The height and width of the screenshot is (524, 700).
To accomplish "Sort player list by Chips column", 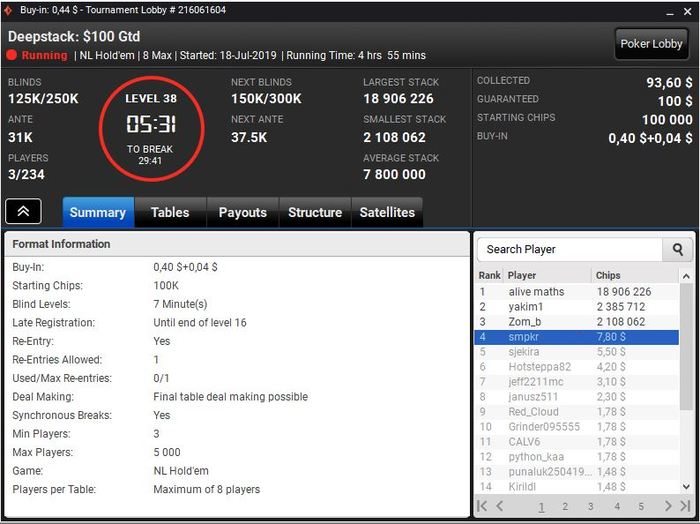I will tap(634, 275).
